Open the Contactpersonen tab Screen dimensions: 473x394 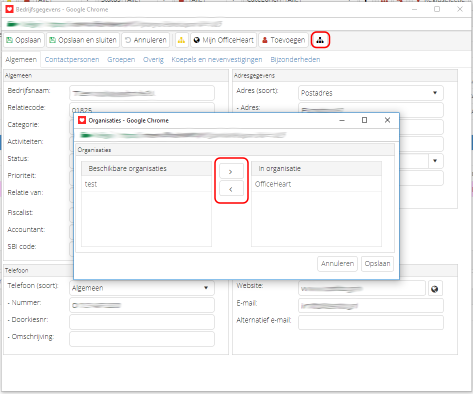(72, 60)
